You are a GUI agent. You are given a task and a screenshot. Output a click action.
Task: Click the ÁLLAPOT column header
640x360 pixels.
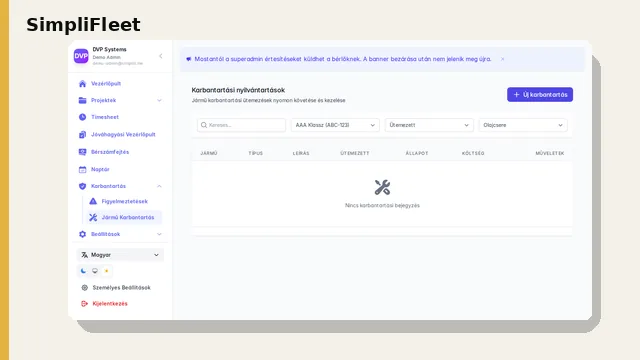tap(417, 153)
